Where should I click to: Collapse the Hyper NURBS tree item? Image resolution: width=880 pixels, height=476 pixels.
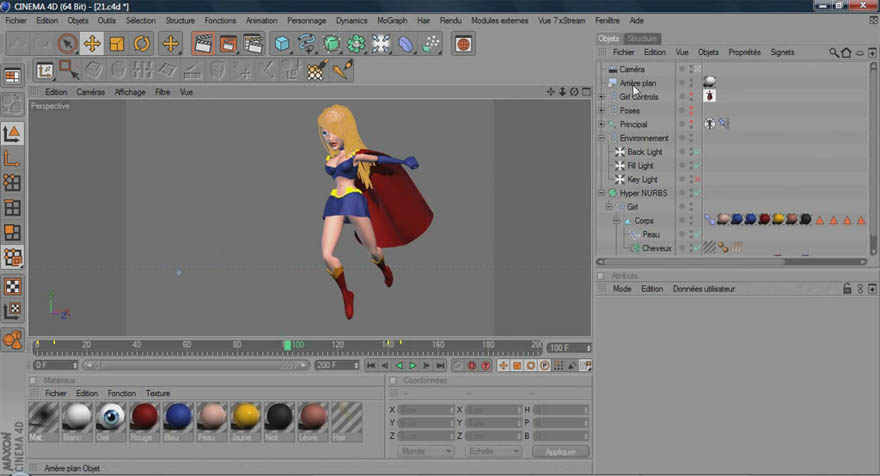pos(602,193)
